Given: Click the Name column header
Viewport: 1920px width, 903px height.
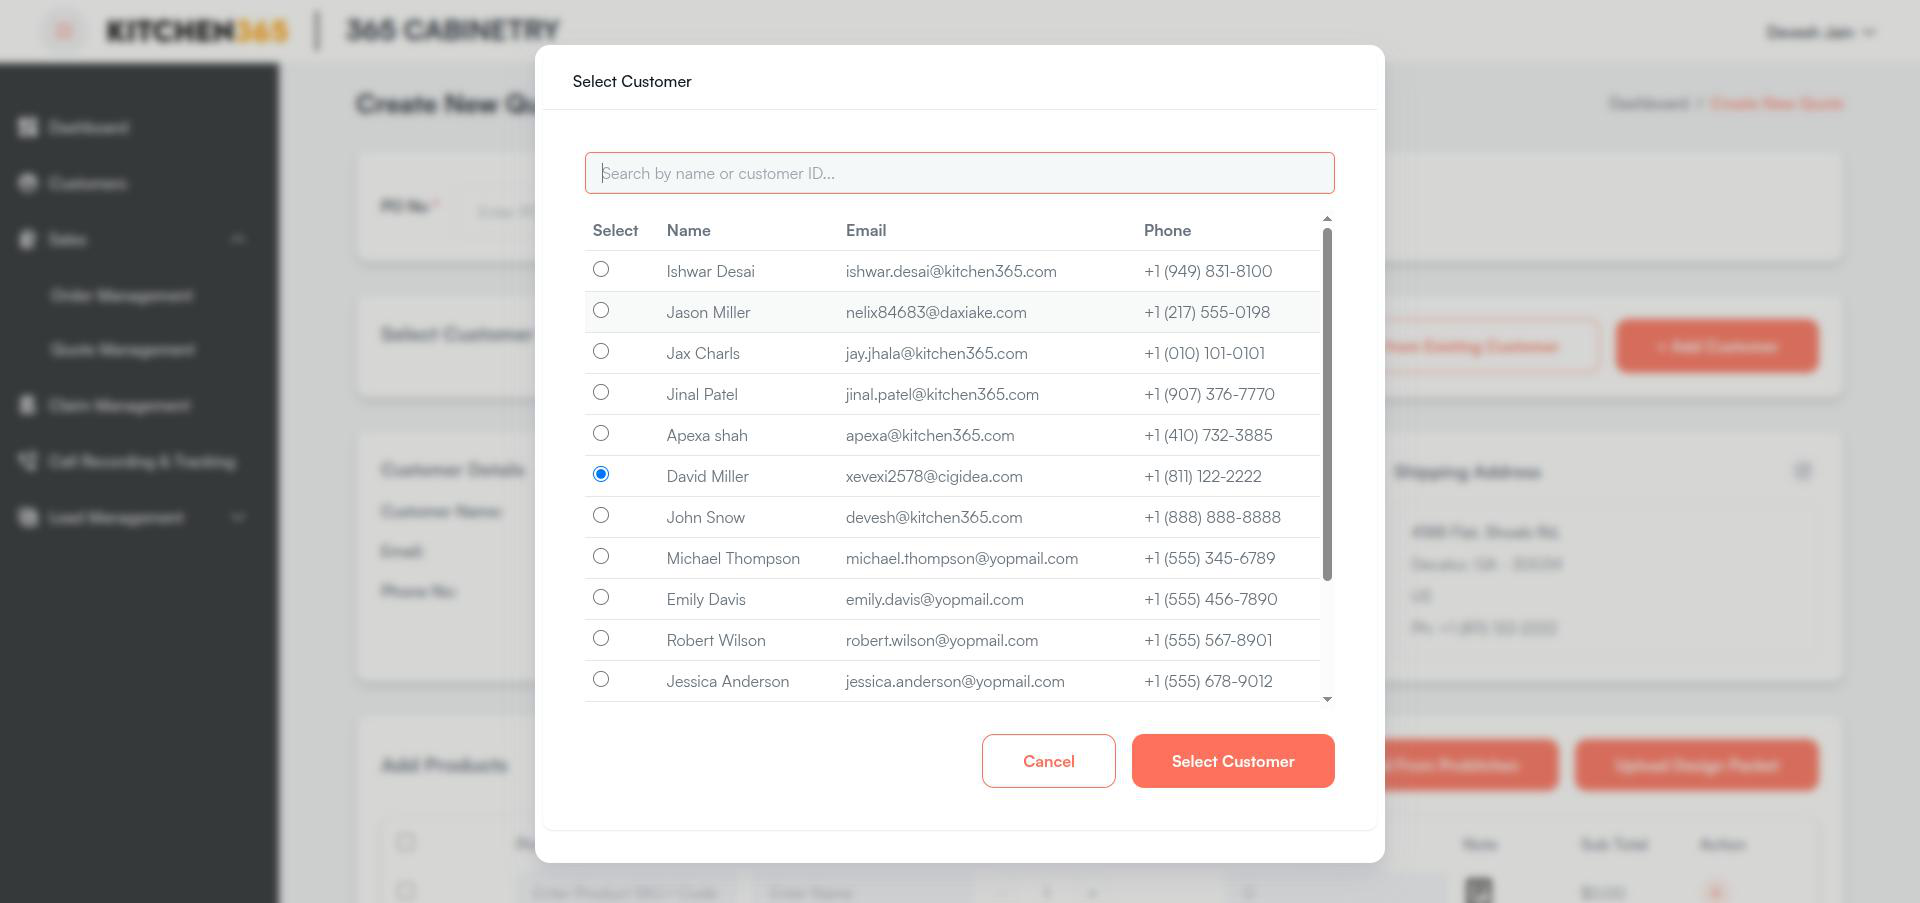Looking at the screenshot, I should point(689,230).
